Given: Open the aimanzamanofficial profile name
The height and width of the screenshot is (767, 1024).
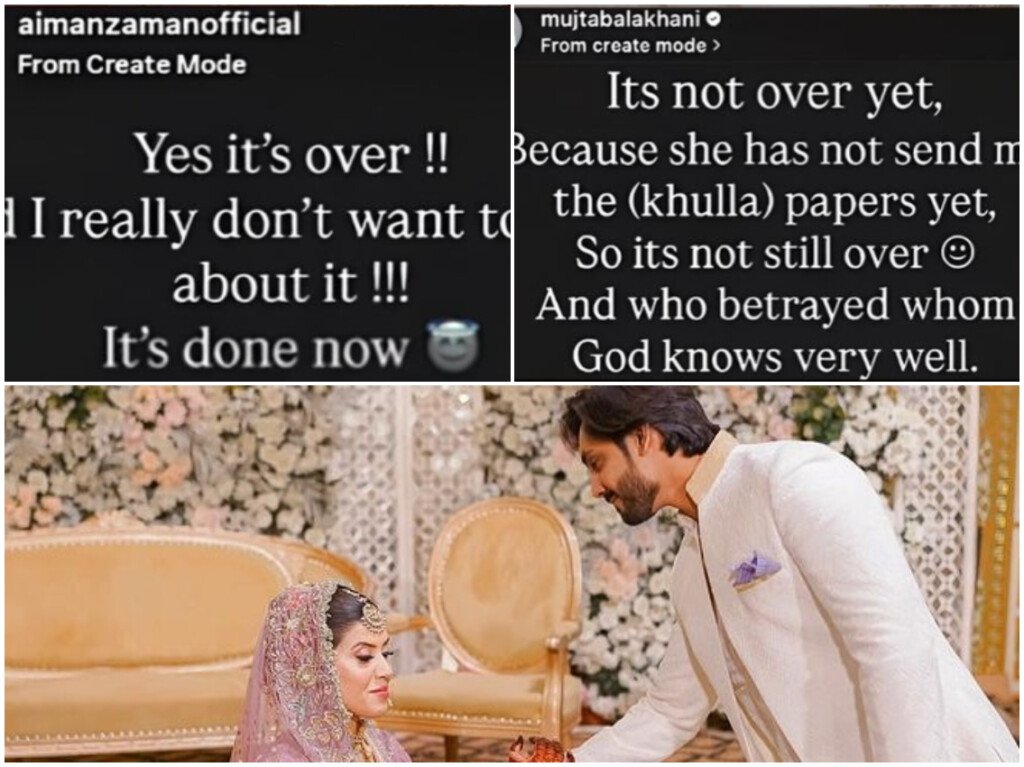Looking at the screenshot, I should (159, 25).
